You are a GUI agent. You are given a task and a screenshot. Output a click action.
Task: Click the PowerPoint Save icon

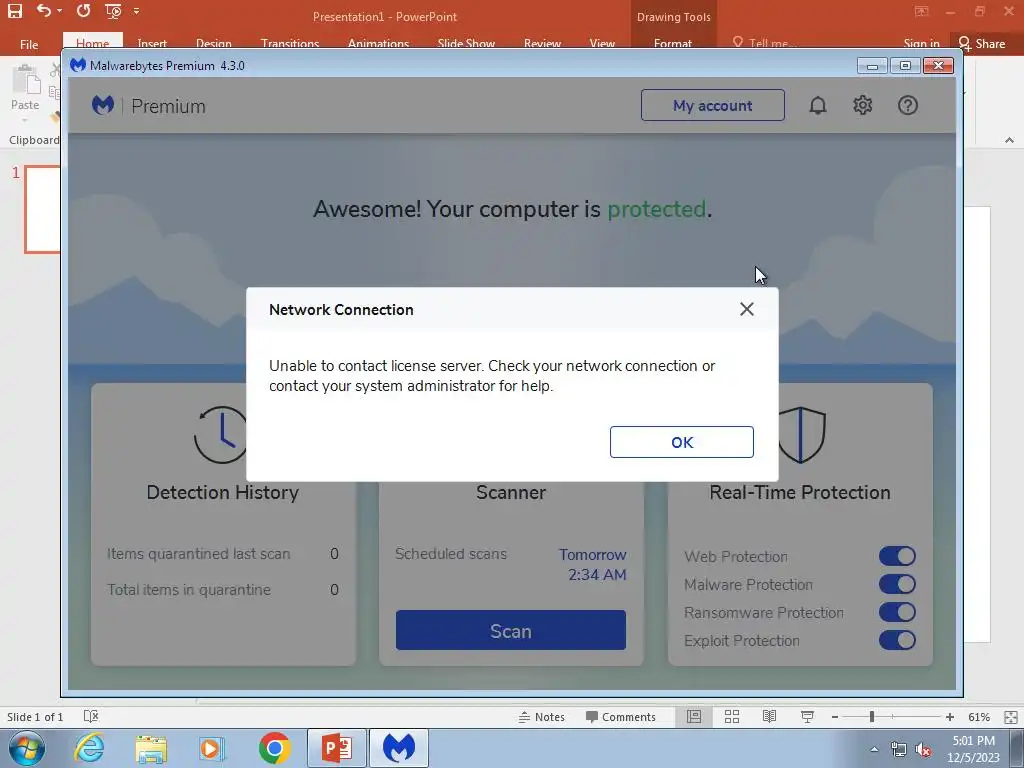pos(14,11)
